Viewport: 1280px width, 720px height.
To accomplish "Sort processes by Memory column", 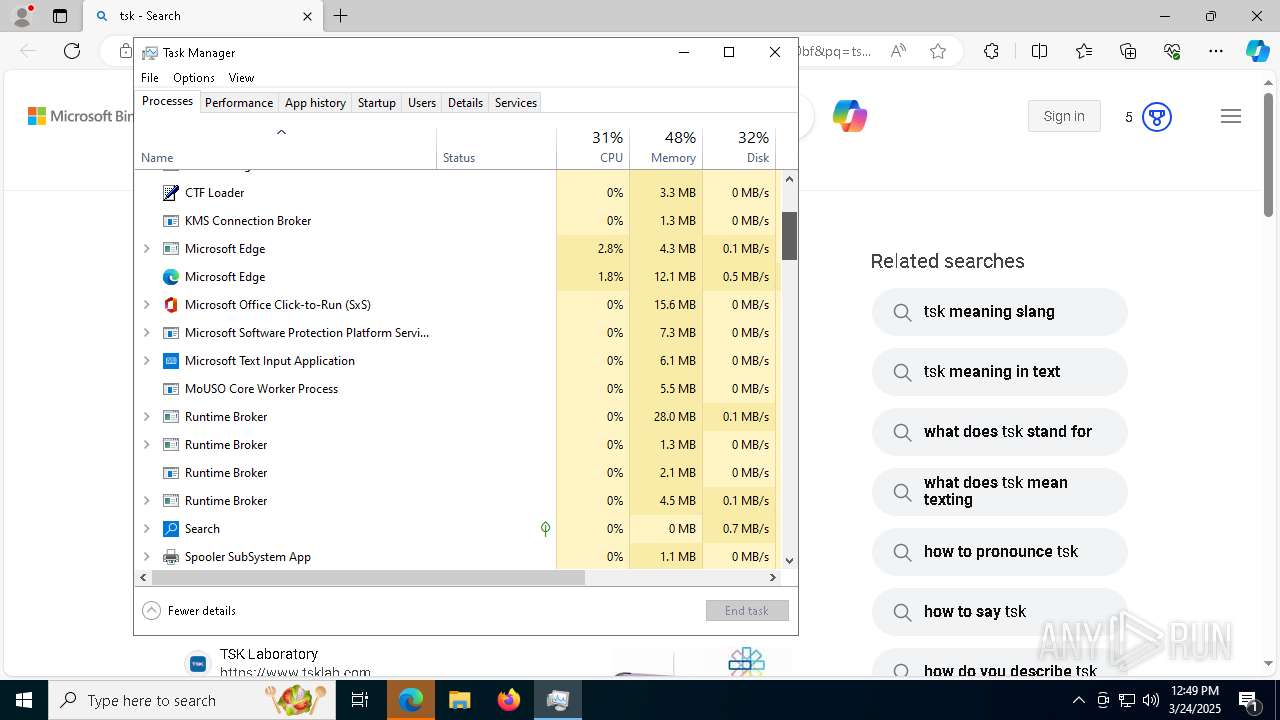I will pyautogui.click(x=666, y=147).
